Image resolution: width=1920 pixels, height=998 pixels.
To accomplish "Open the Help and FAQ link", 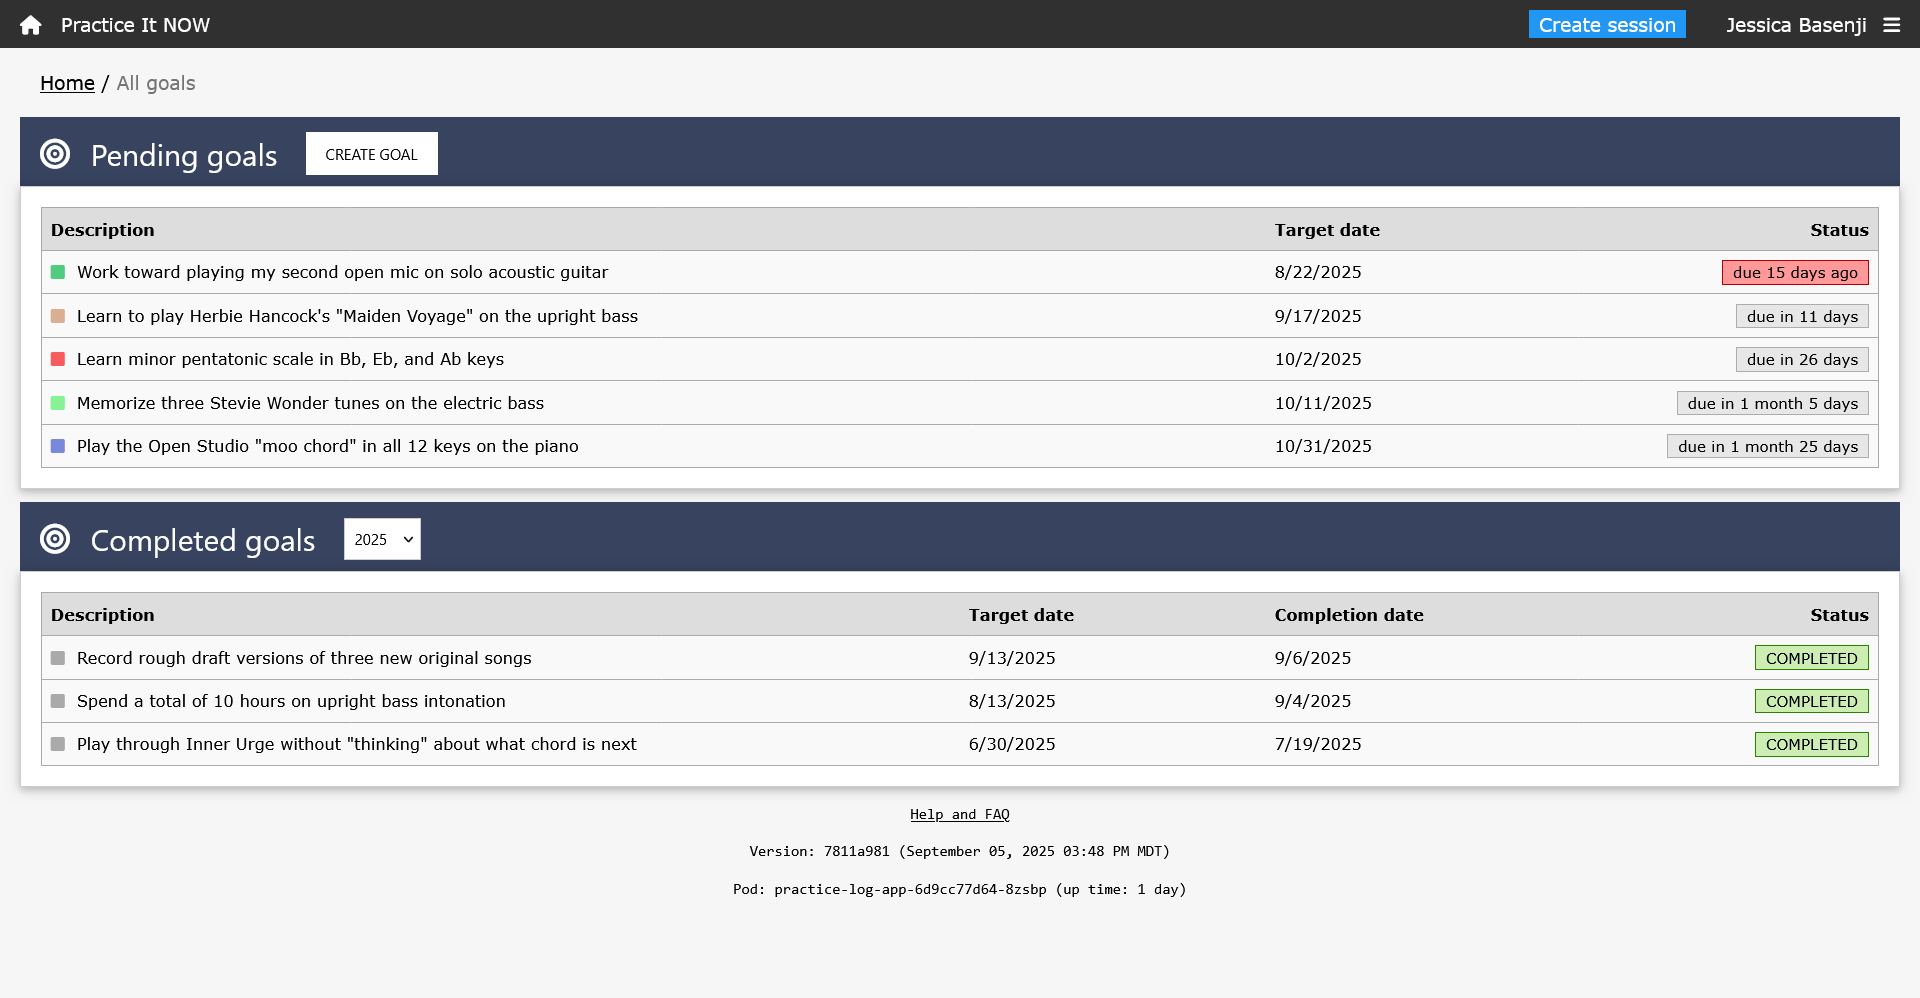I will [959, 814].
